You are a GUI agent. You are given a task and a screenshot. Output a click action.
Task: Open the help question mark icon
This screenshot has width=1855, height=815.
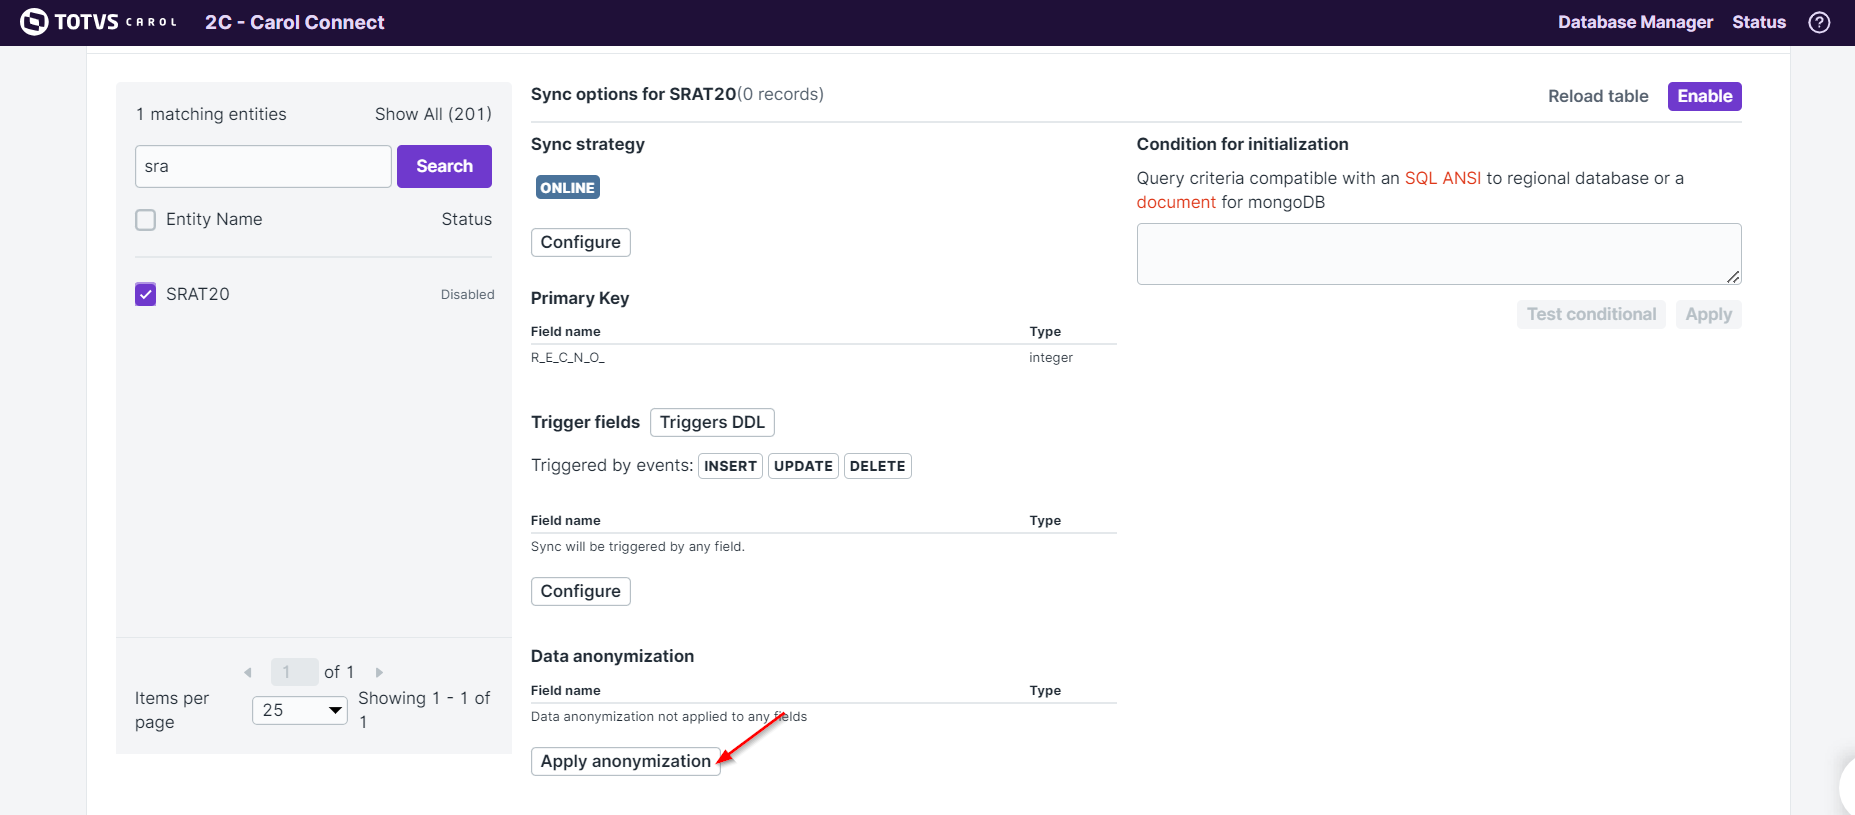pos(1819,22)
